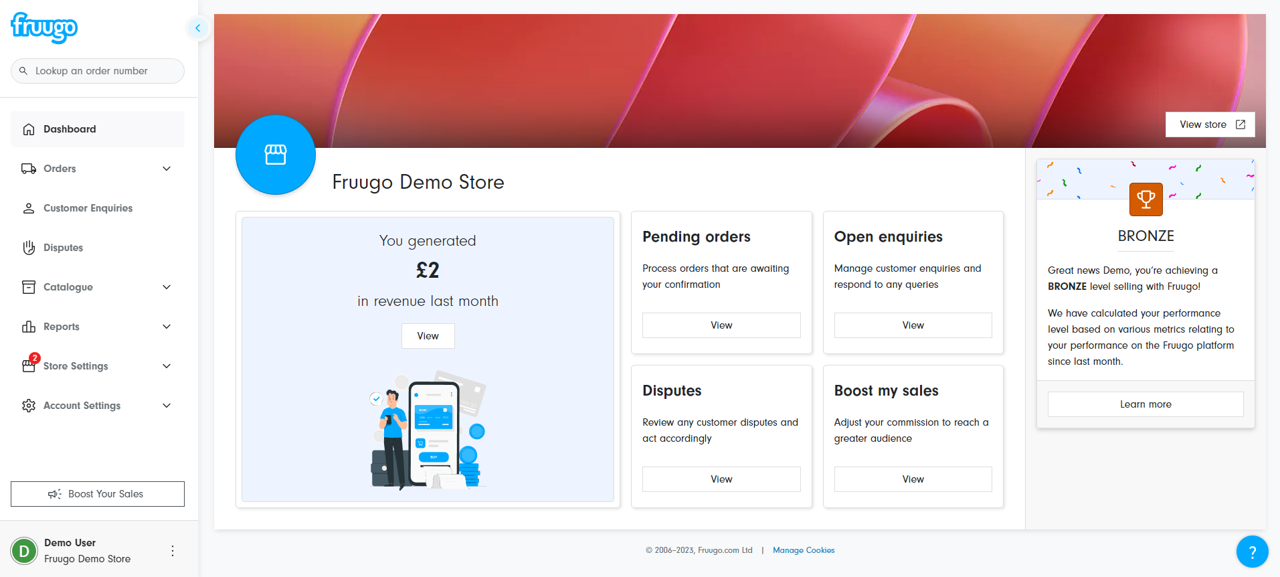Viewport: 1280px width, 577px height.
Task: Open the help question mark button
Action: pyautogui.click(x=1252, y=552)
